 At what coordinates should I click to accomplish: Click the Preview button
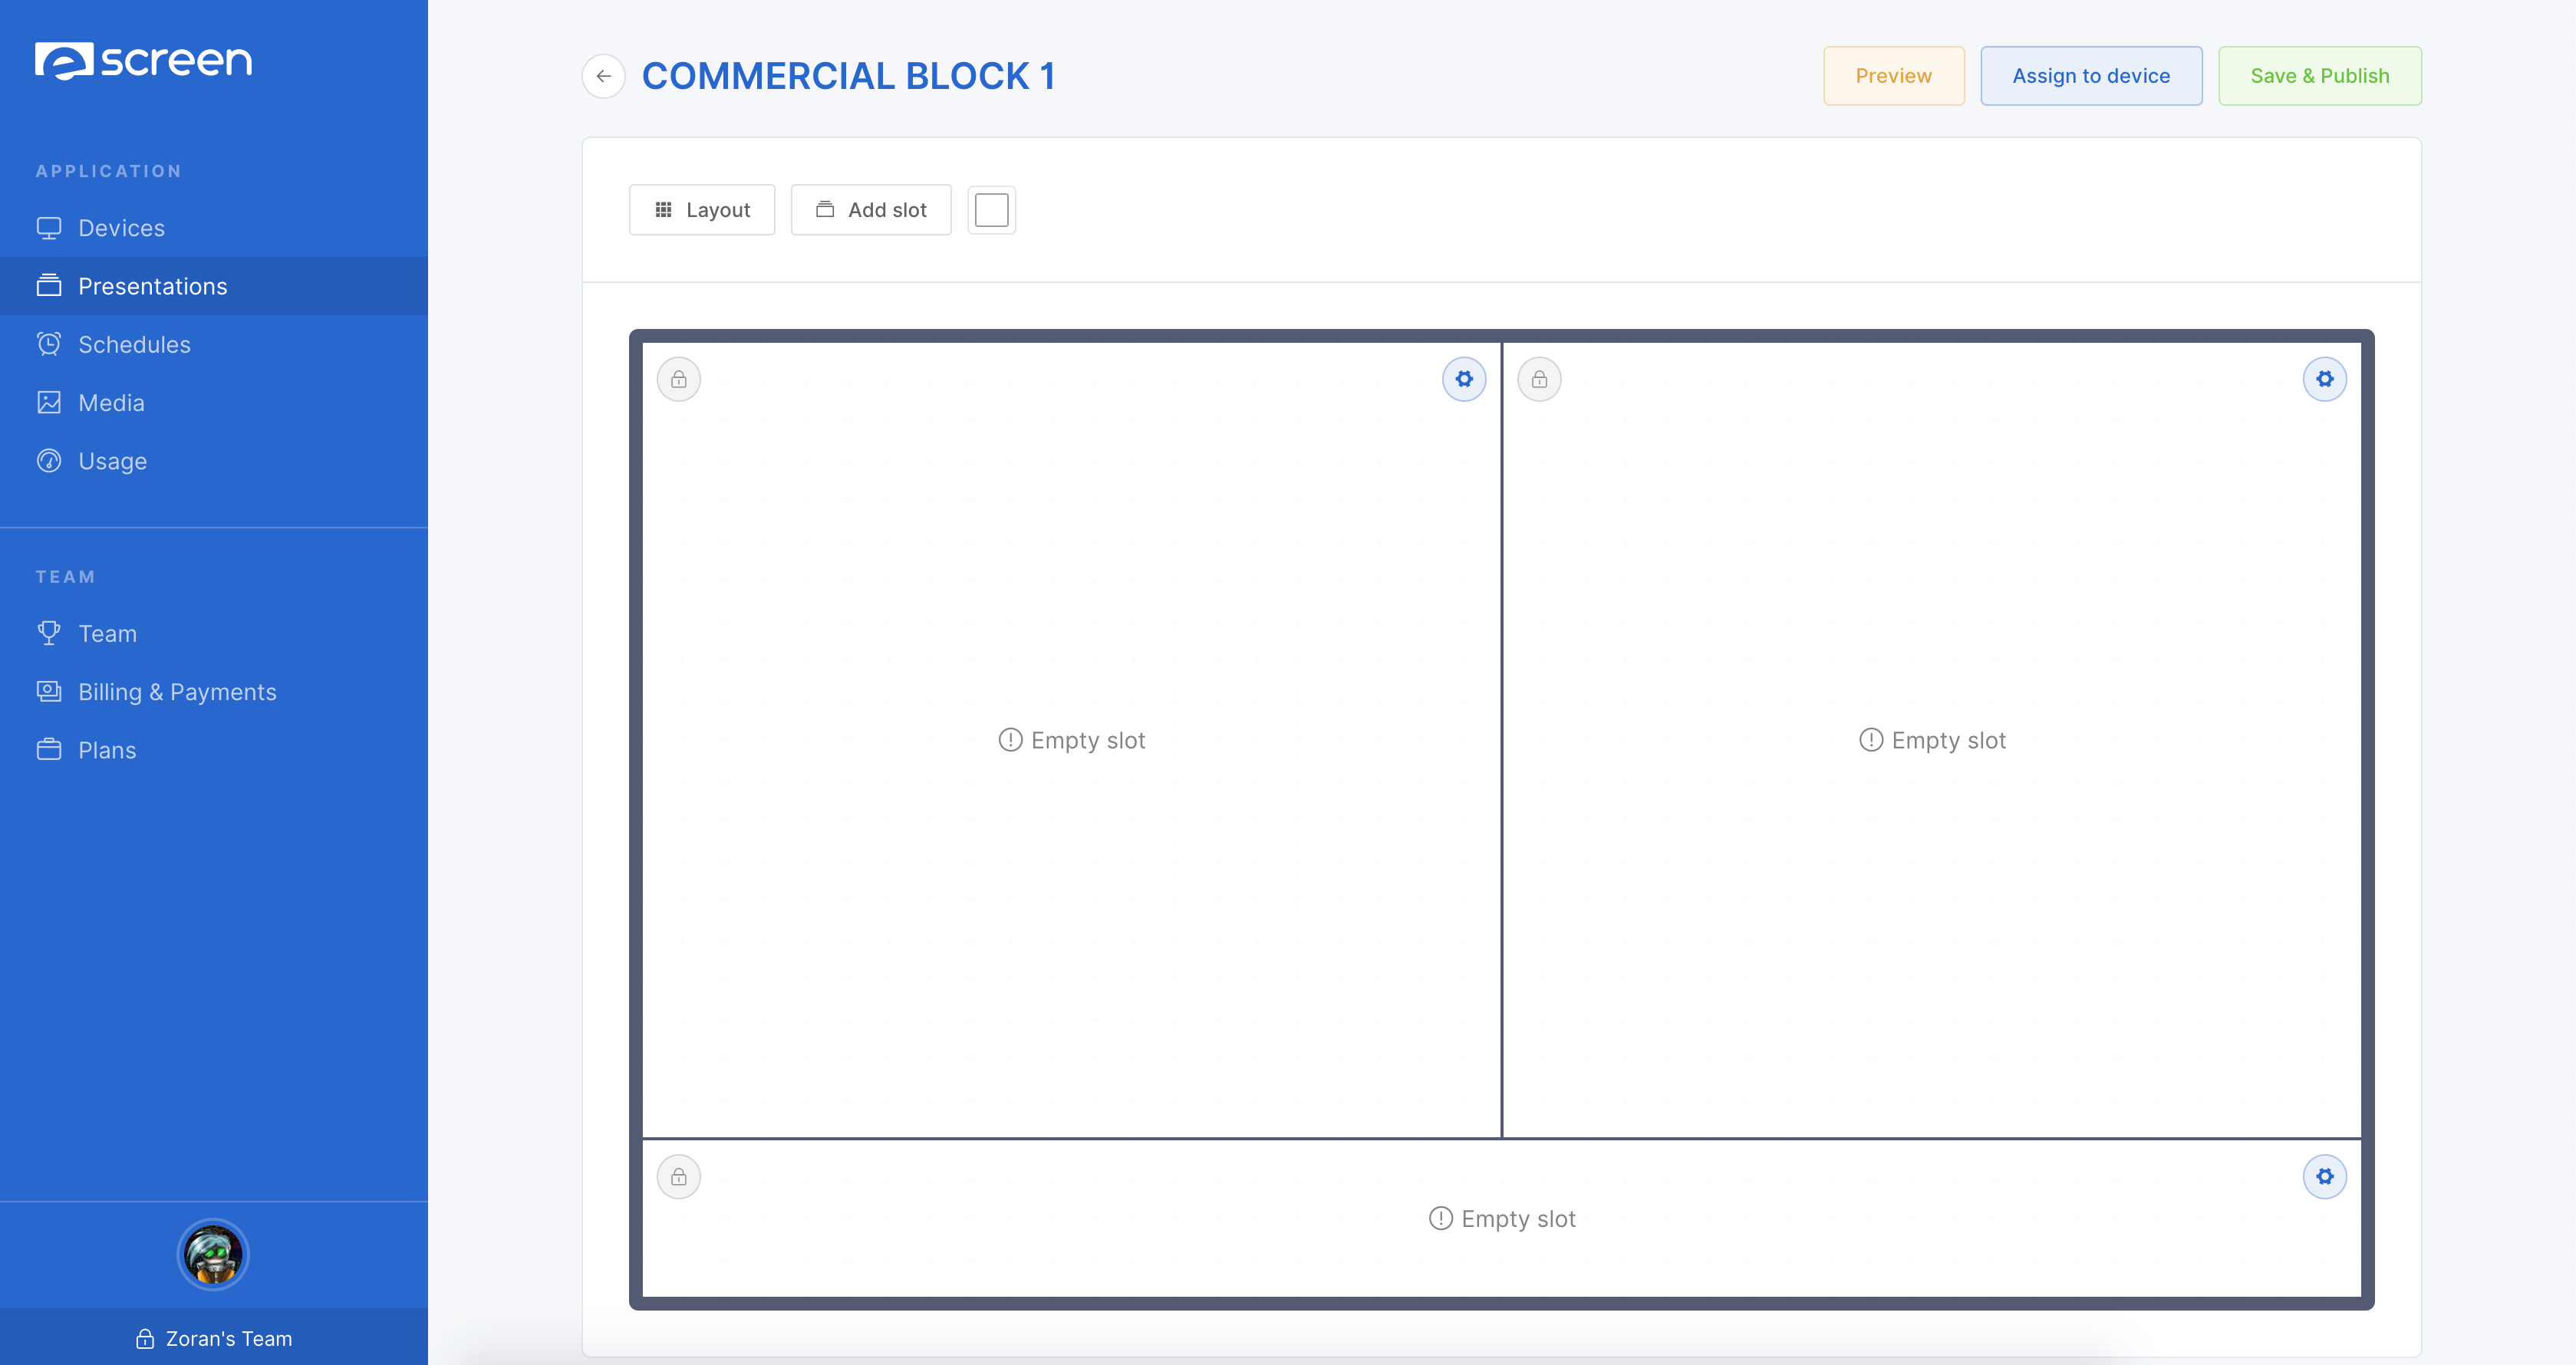point(1893,76)
